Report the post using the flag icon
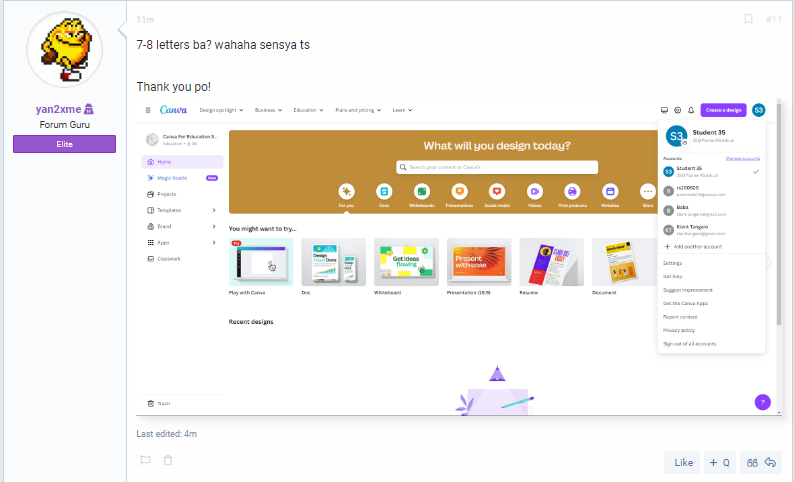Viewport: 794px width, 482px height. (145, 460)
